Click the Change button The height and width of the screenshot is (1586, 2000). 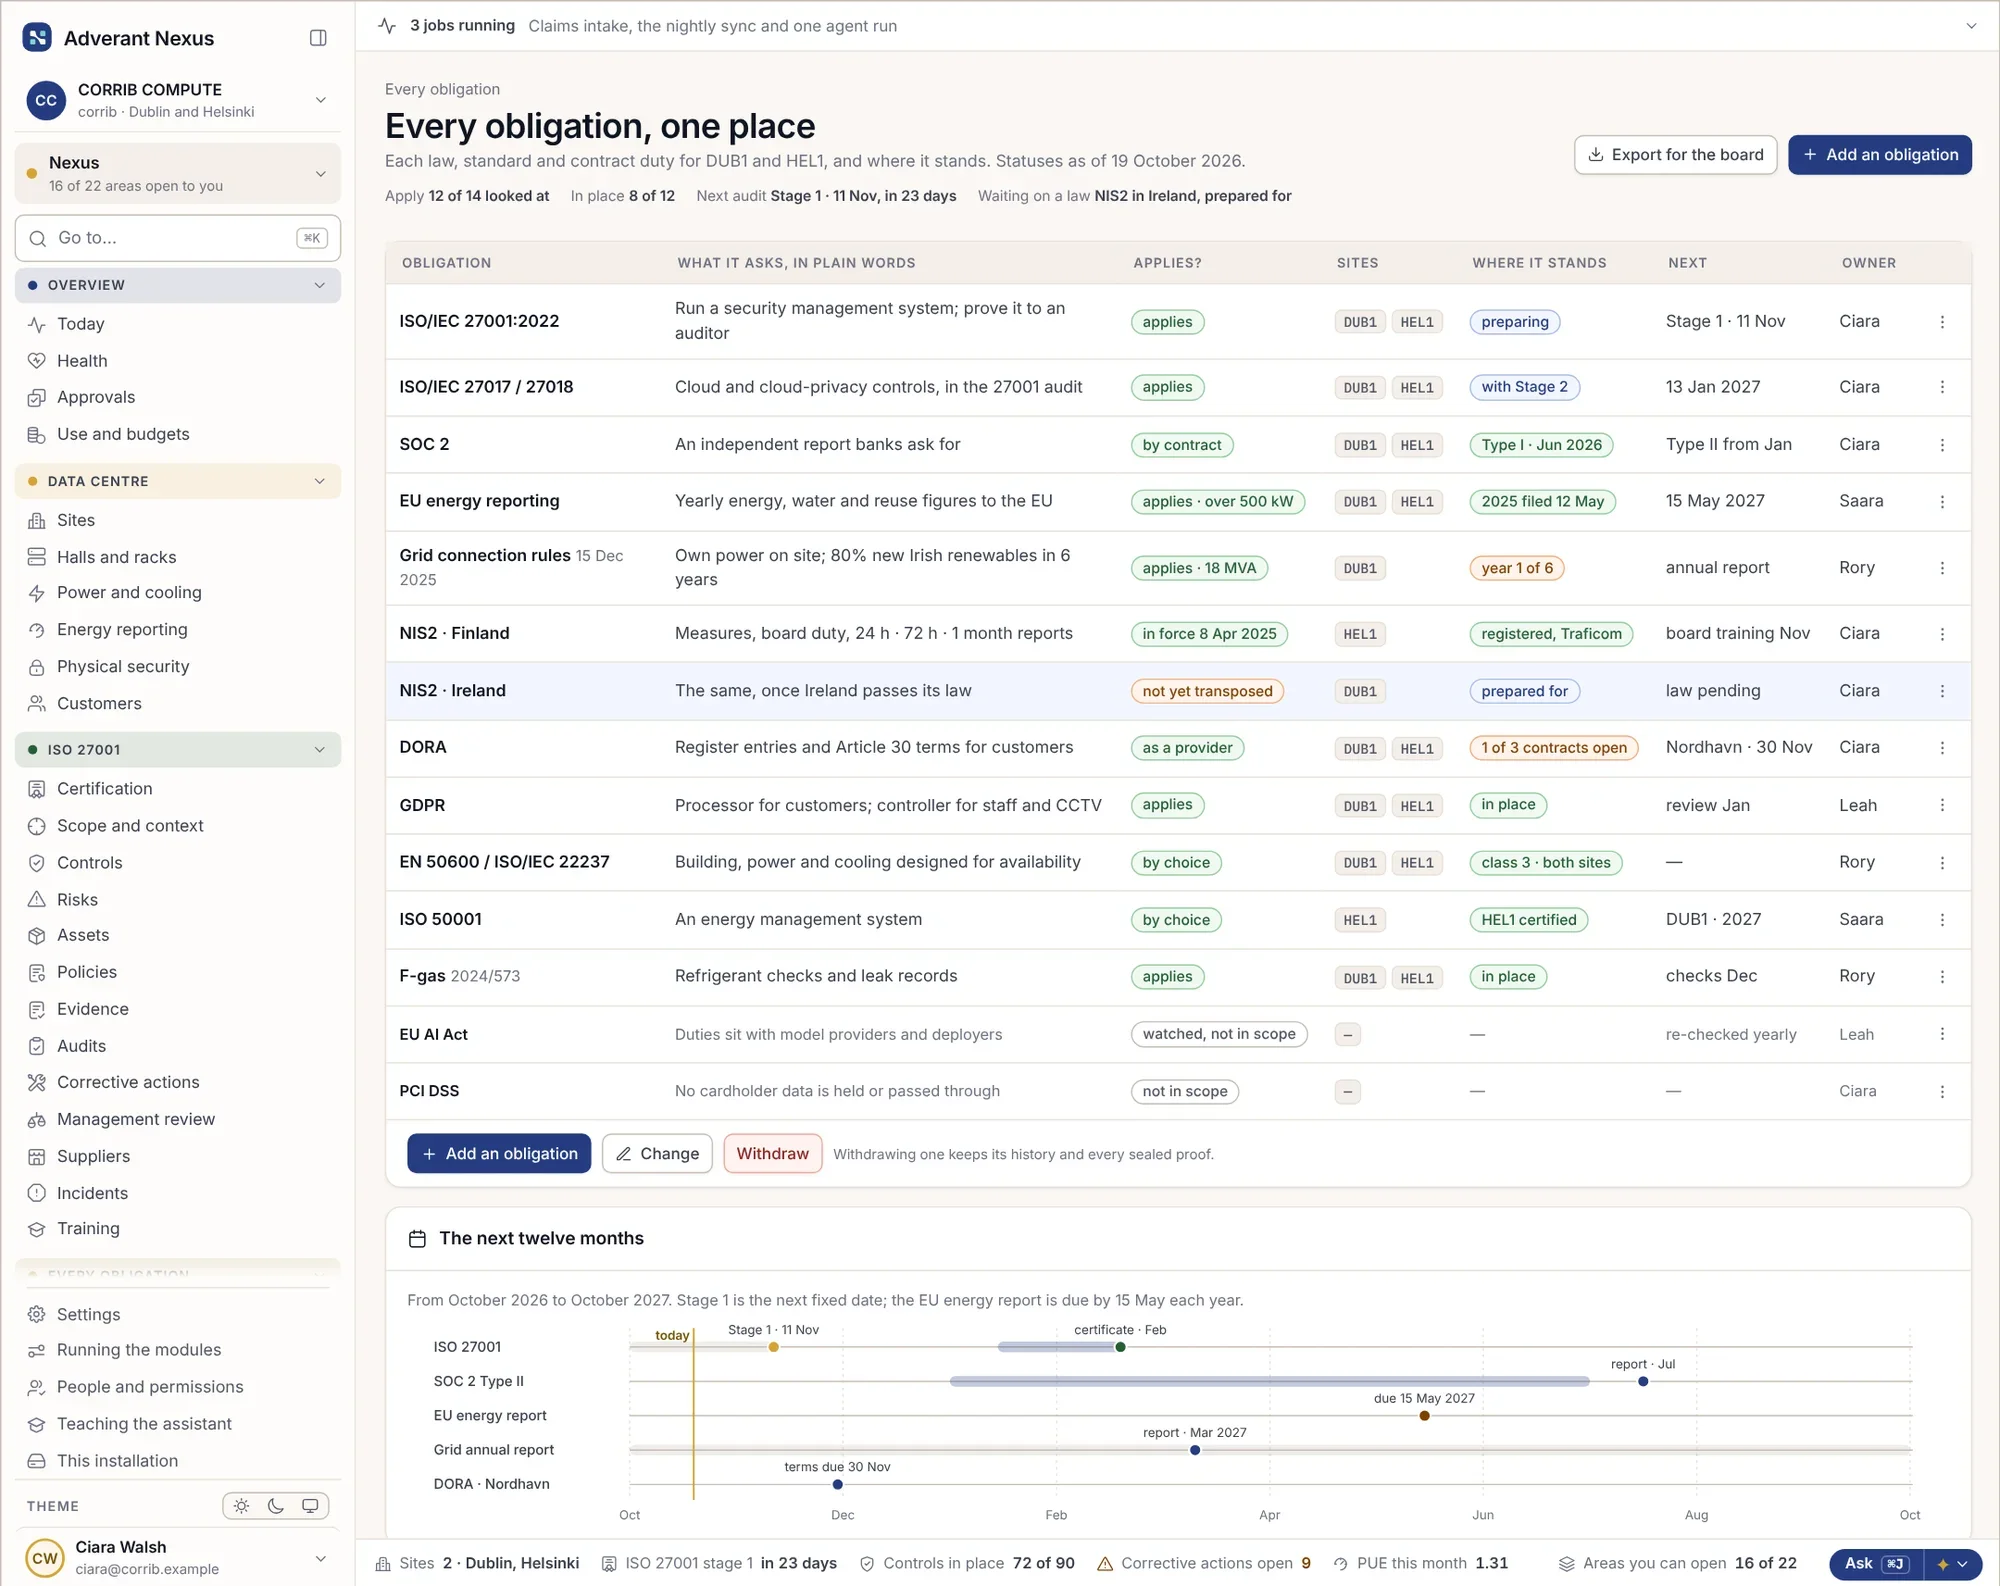tap(657, 1154)
